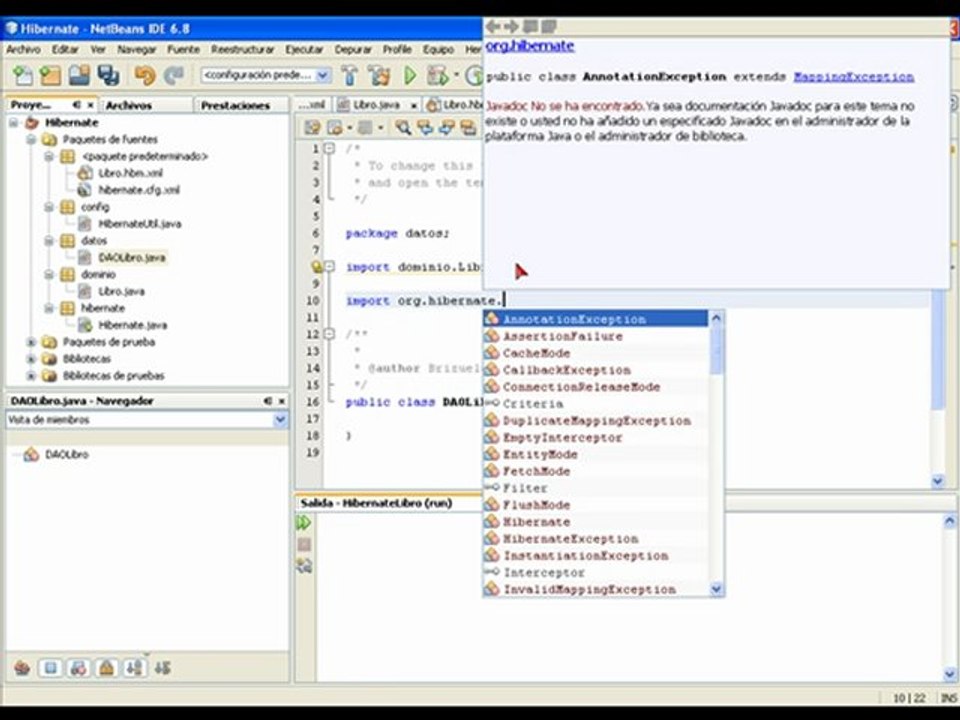This screenshot has height=720, width=960.
Task: Click the editor Find Selection magnifier icon
Action: click(x=403, y=127)
